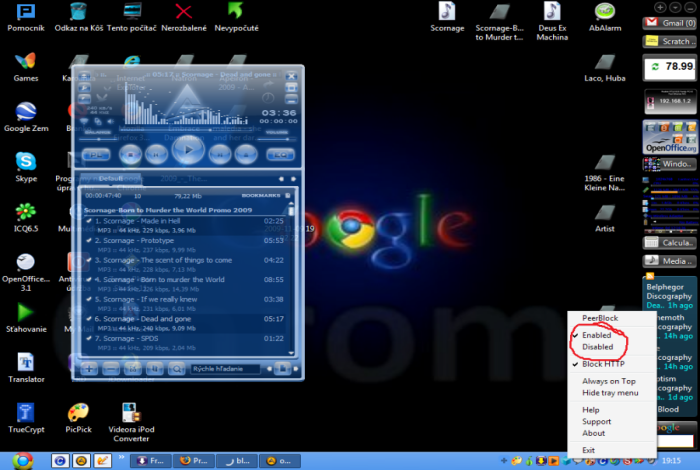Open Tento počítač desktop icon
Viewport: 700px width, 470px height.
[132, 18]
